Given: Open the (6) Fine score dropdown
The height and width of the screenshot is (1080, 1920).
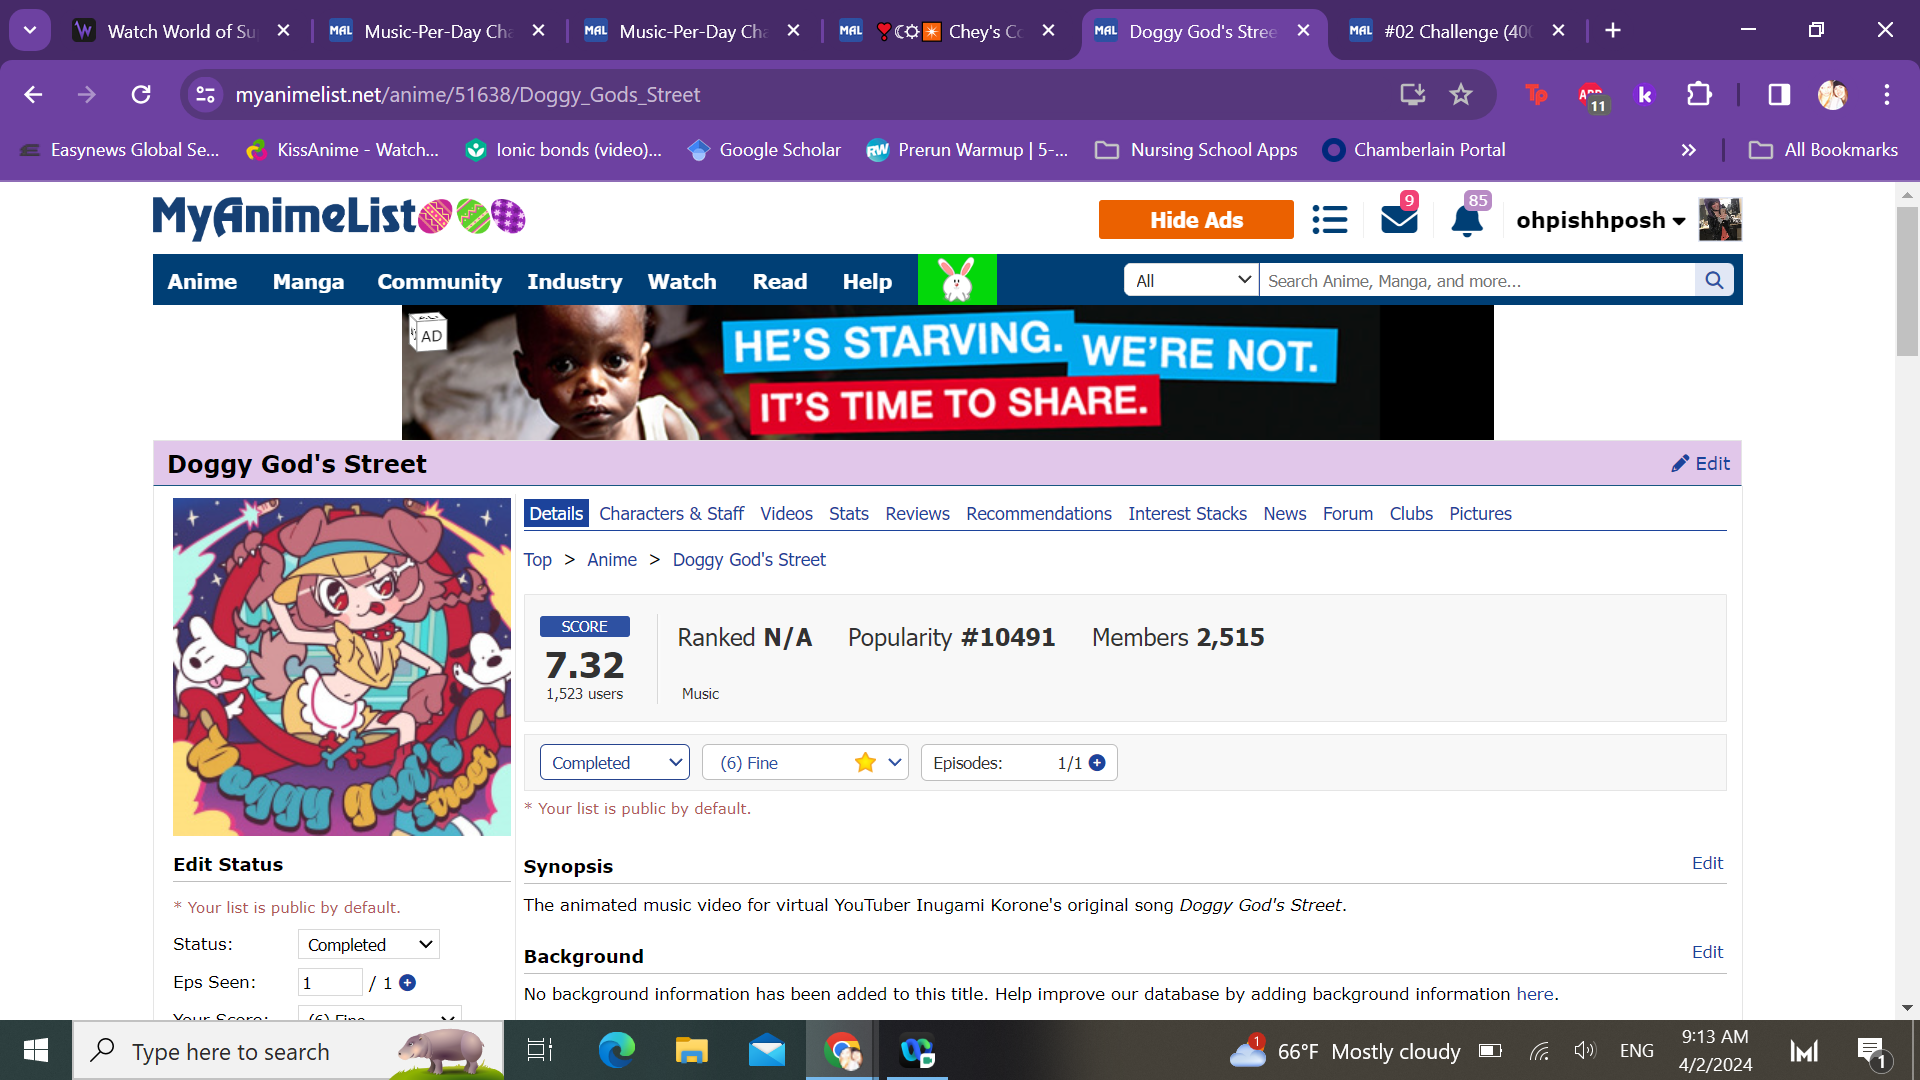Looking at the screenshot, I should [805, 763].
